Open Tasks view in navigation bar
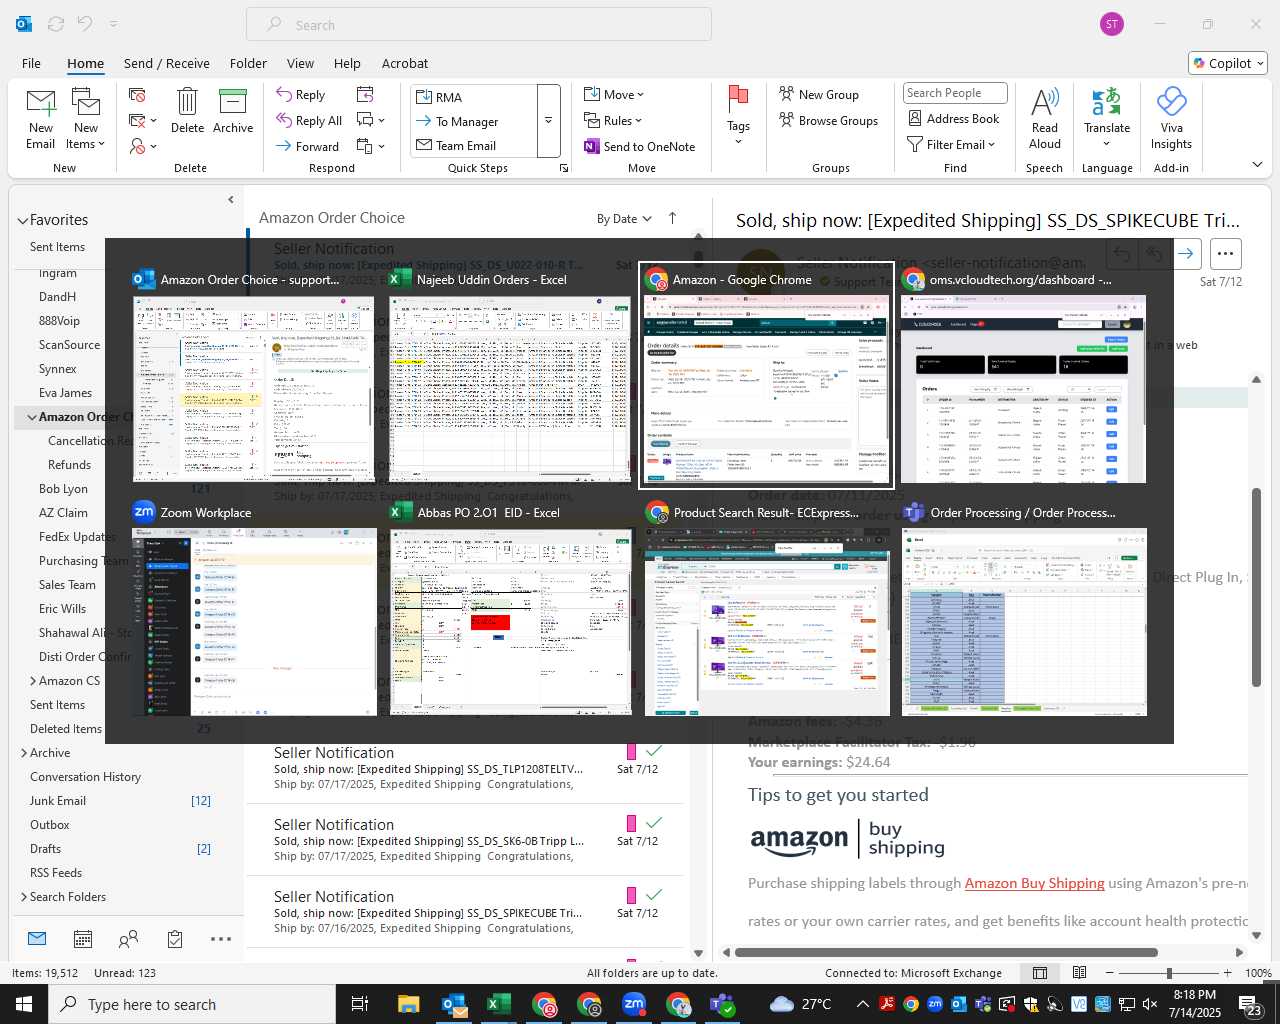This screenshot has height=1024, width=1280. pyautogui.click(x=175, y=938)
